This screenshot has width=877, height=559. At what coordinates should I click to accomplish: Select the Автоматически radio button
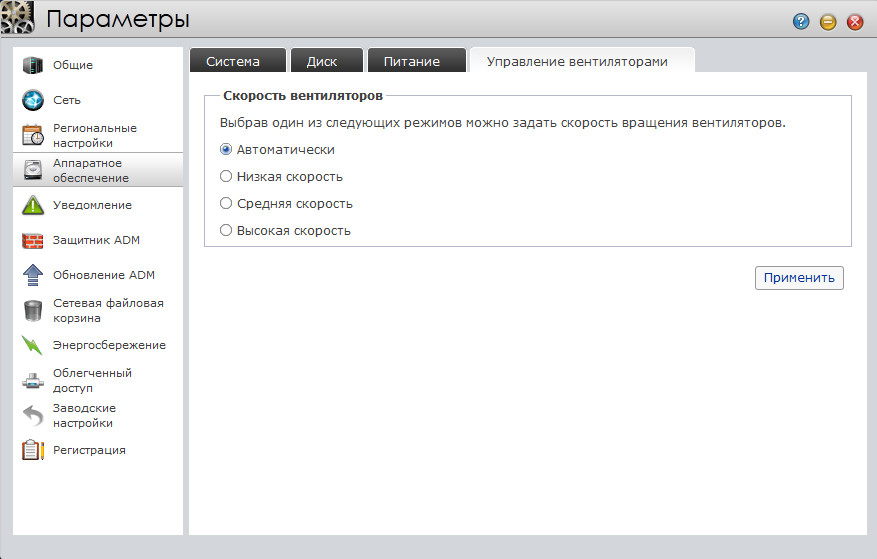tap(226, 150)
